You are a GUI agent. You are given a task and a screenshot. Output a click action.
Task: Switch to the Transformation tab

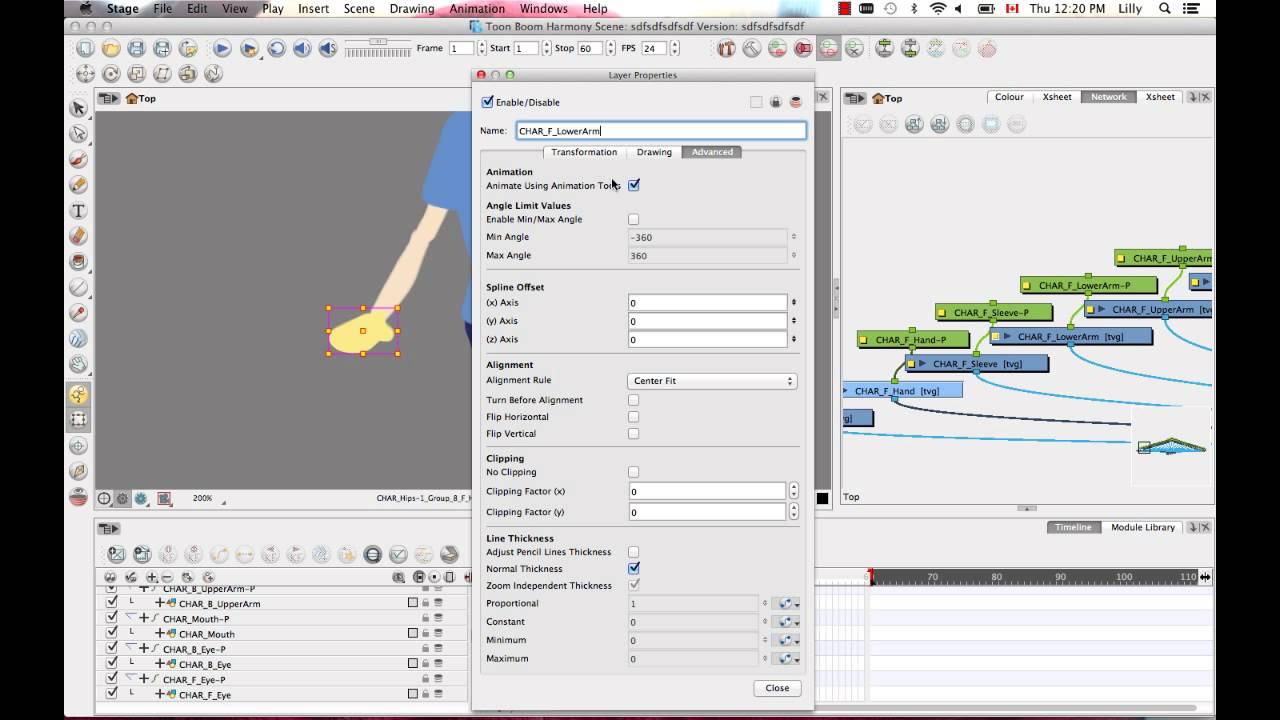click(584, 152)
